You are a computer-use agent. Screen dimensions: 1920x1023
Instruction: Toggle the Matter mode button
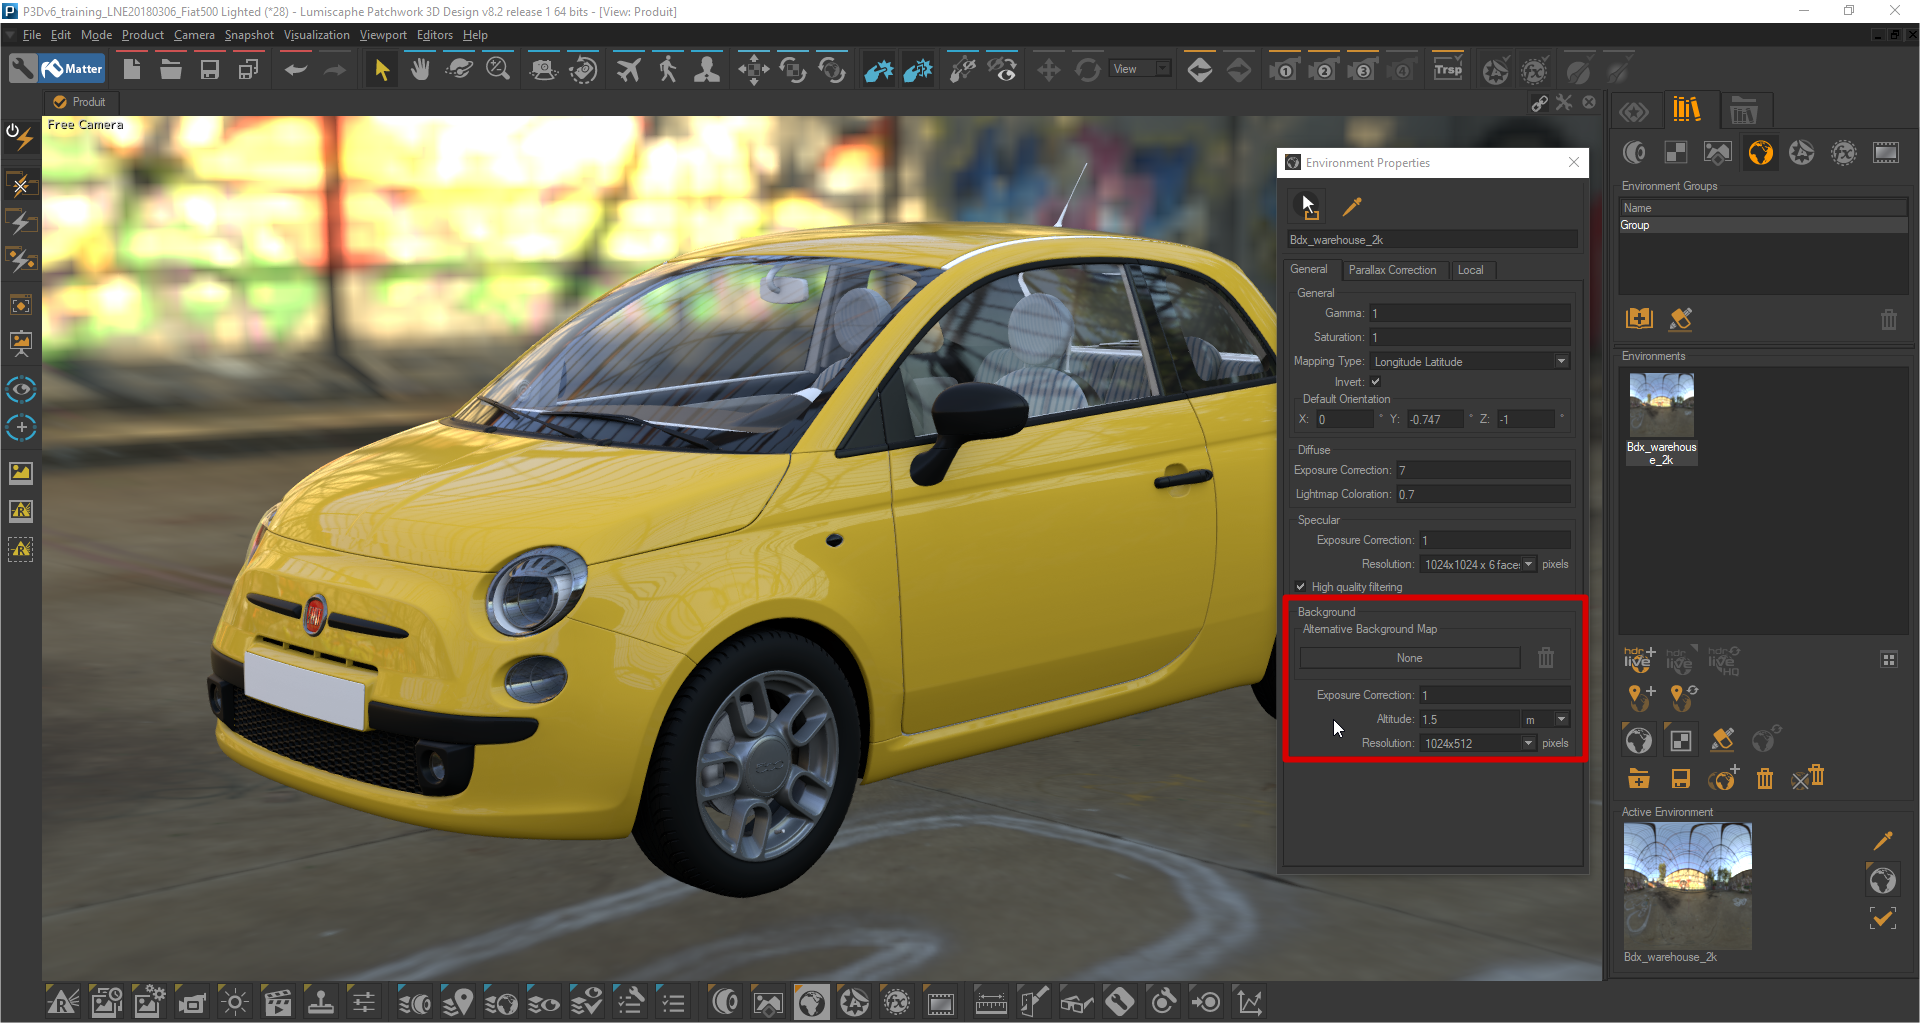(x=73, y=69)
